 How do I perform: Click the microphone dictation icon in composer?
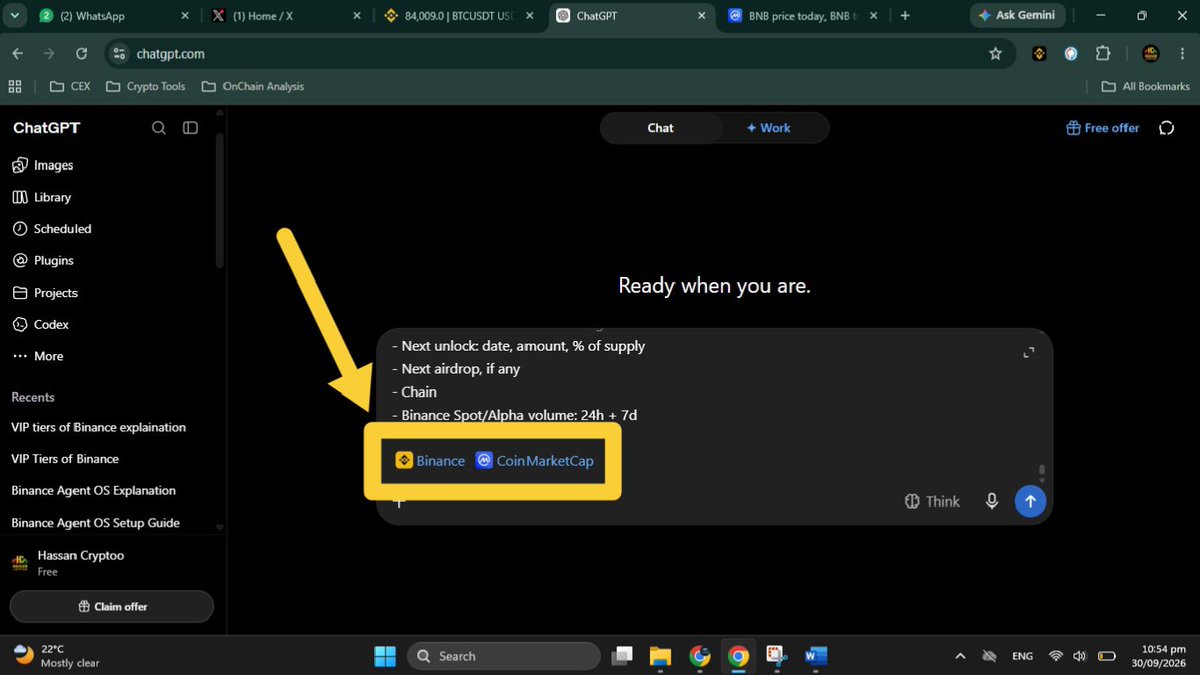tap(992, 501)
